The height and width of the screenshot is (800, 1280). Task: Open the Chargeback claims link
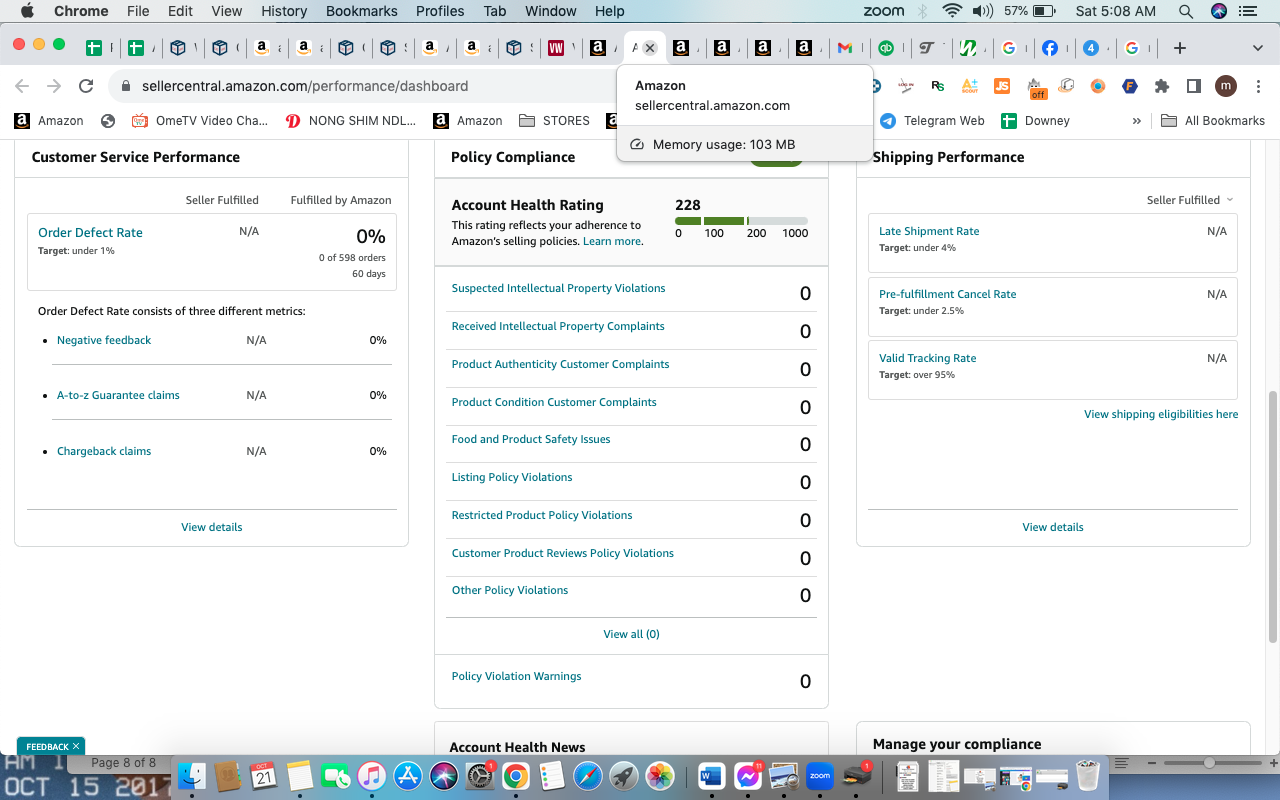pos(104,451)
